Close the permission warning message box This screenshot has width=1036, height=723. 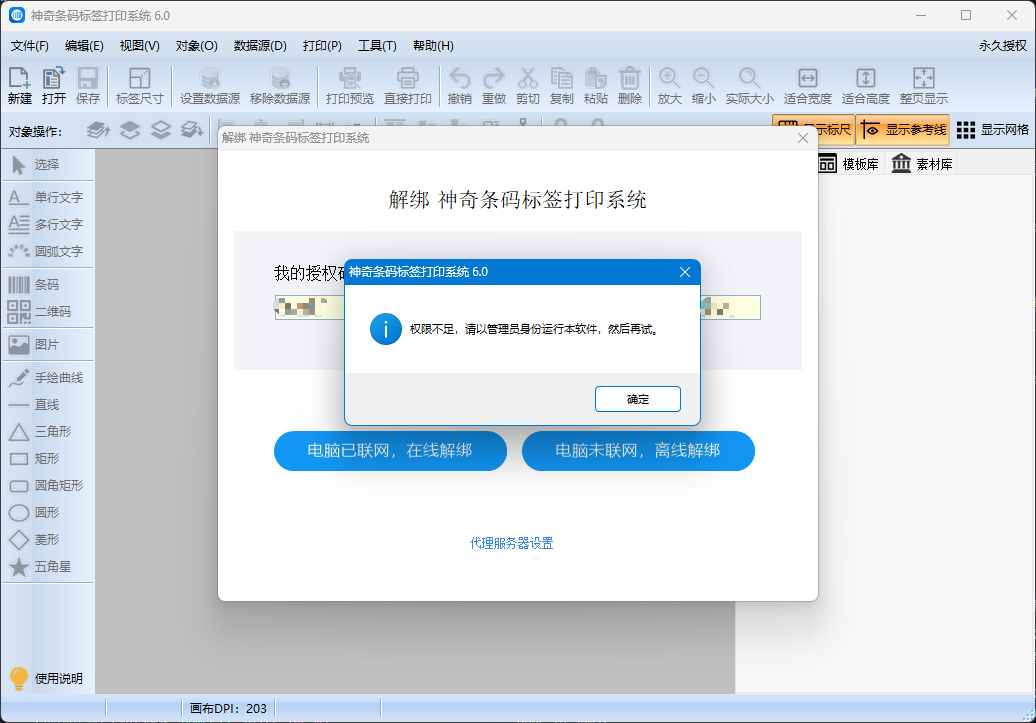(x=685, y=272)
